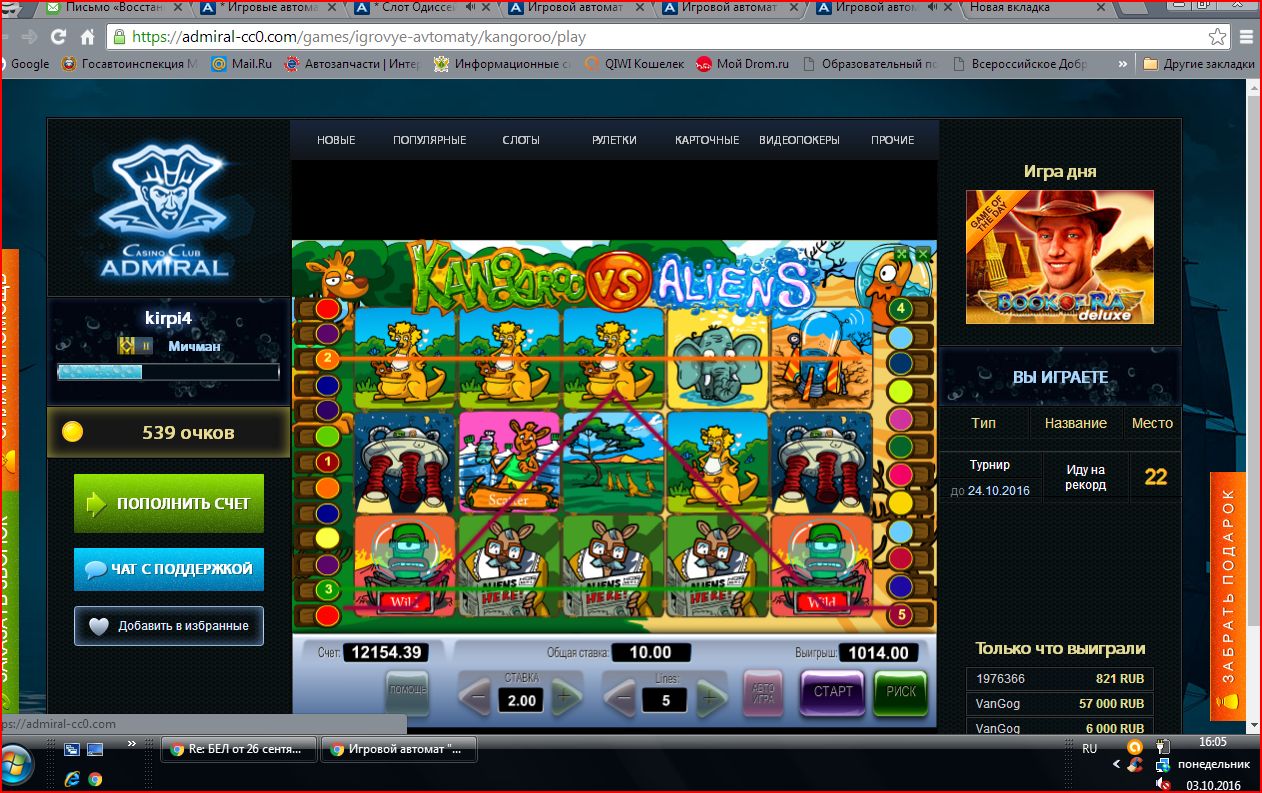Click the green fullscreen icon above the game

click(902, 254)
